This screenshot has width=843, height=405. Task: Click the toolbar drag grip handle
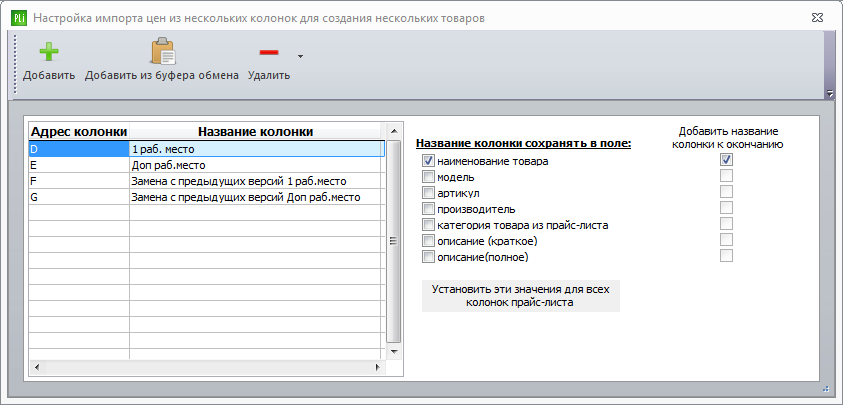[x=15, y=65]
